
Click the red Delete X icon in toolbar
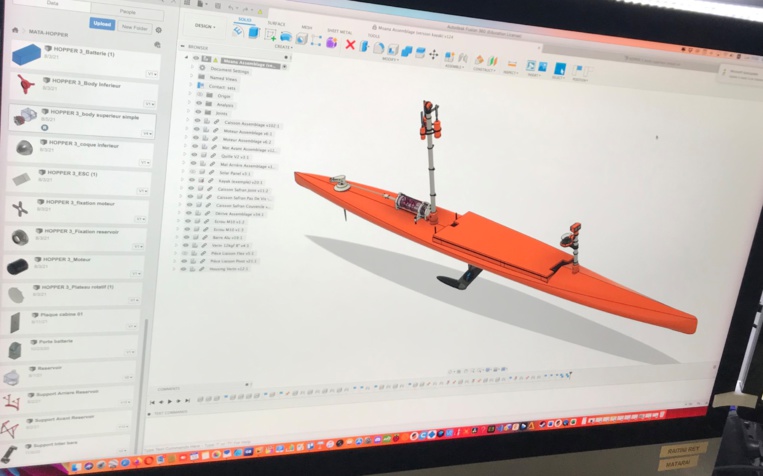350,44
